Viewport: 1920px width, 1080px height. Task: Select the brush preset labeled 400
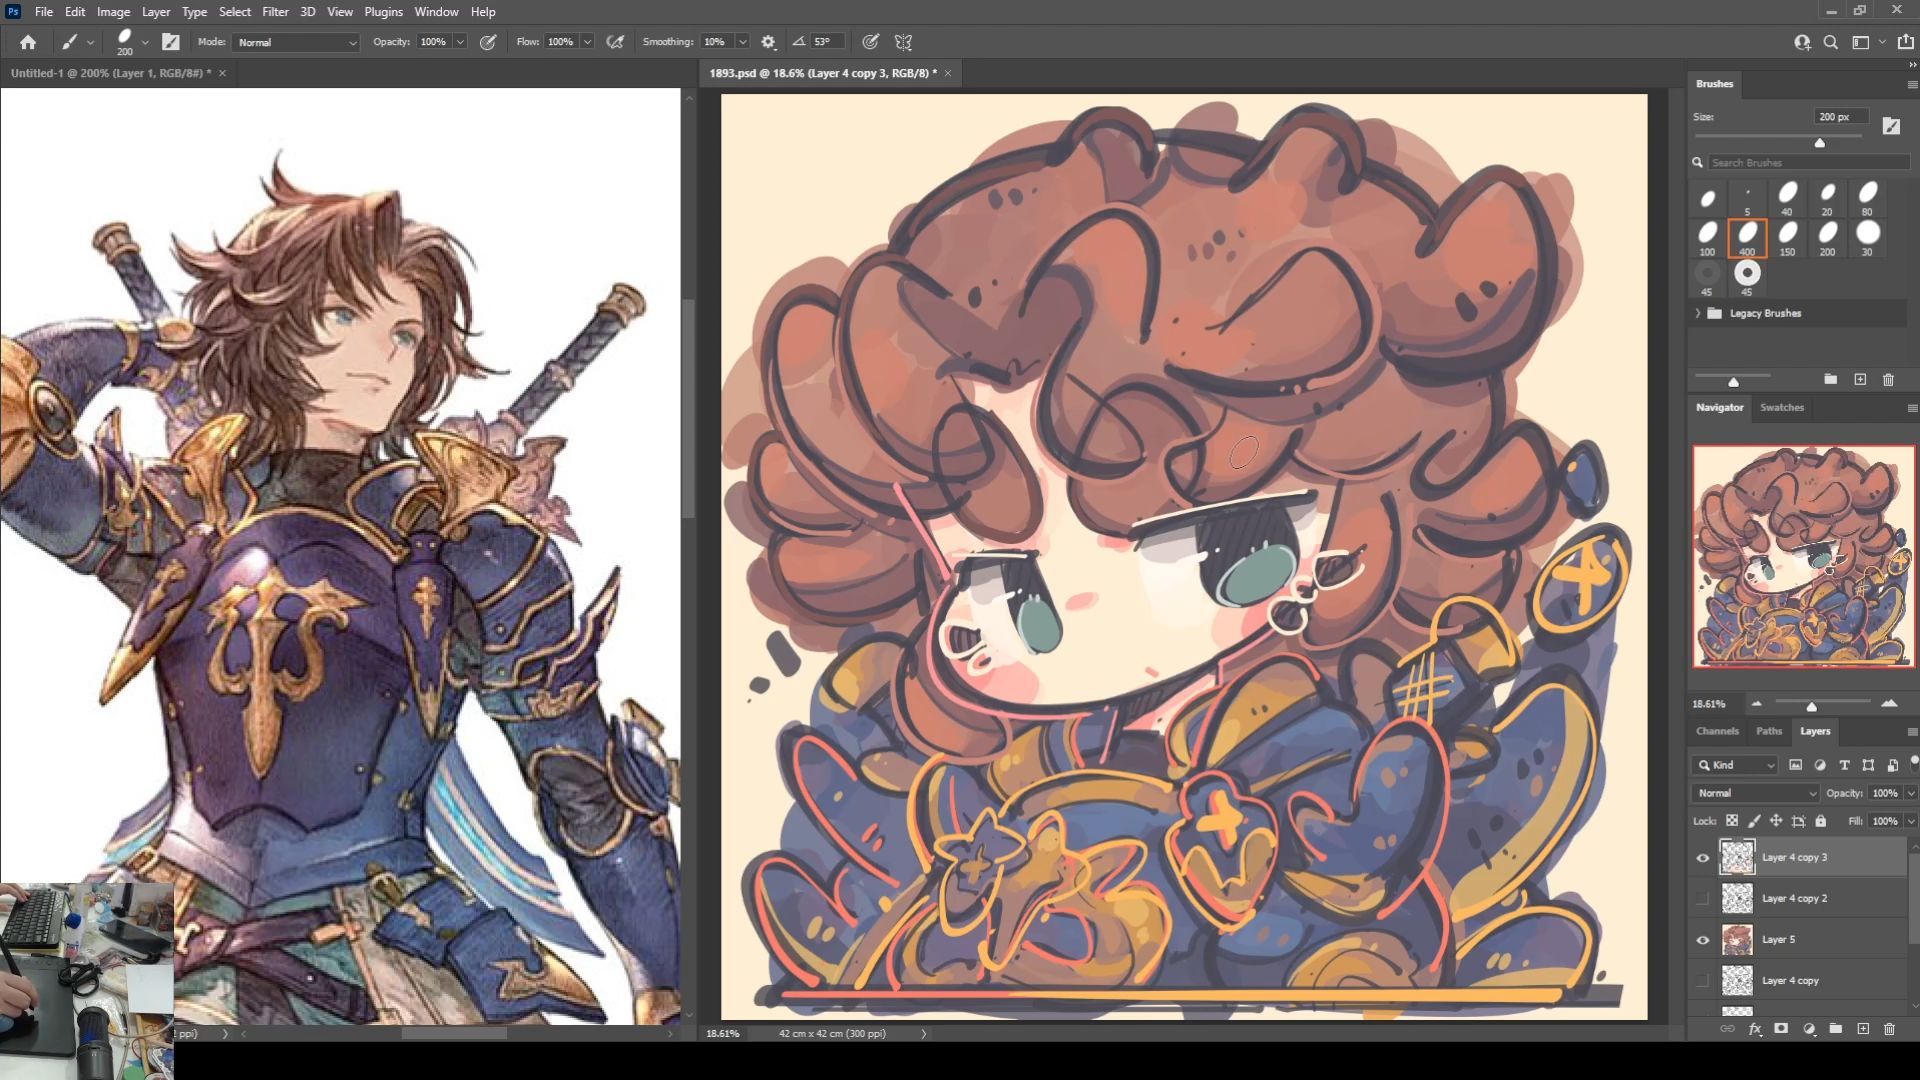pos(1747,239)
